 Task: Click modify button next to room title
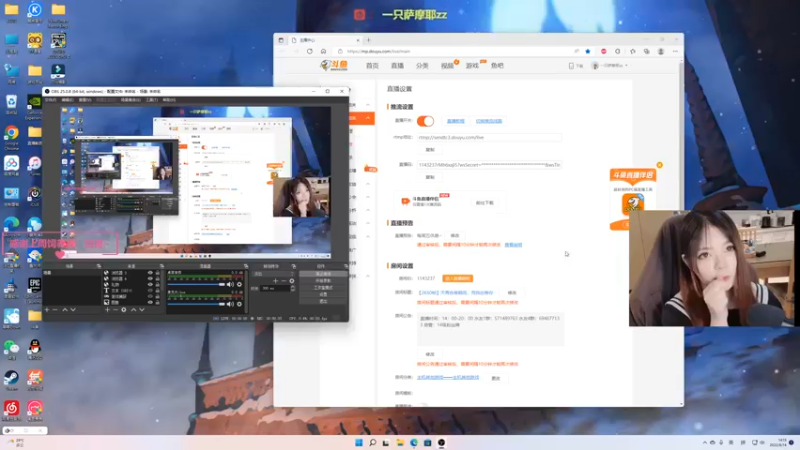512,292
